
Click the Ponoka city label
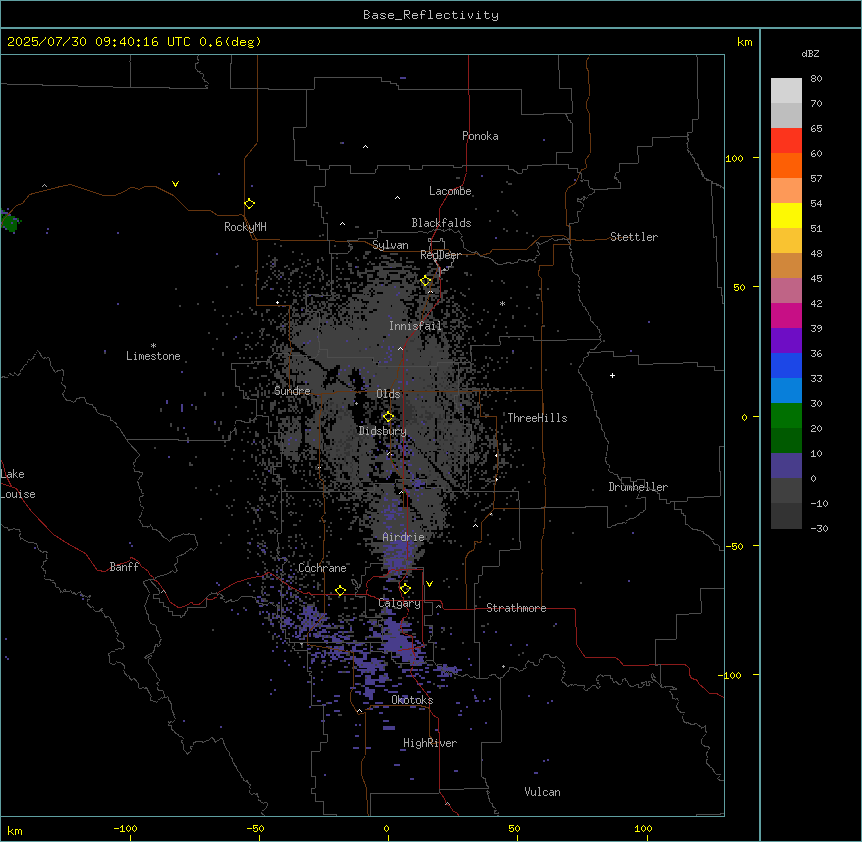point(480,136)
